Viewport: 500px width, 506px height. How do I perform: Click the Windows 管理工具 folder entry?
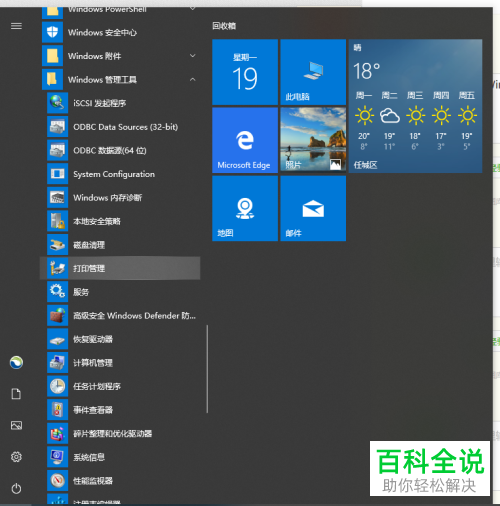pyautogui.click(x=121, y=79)
